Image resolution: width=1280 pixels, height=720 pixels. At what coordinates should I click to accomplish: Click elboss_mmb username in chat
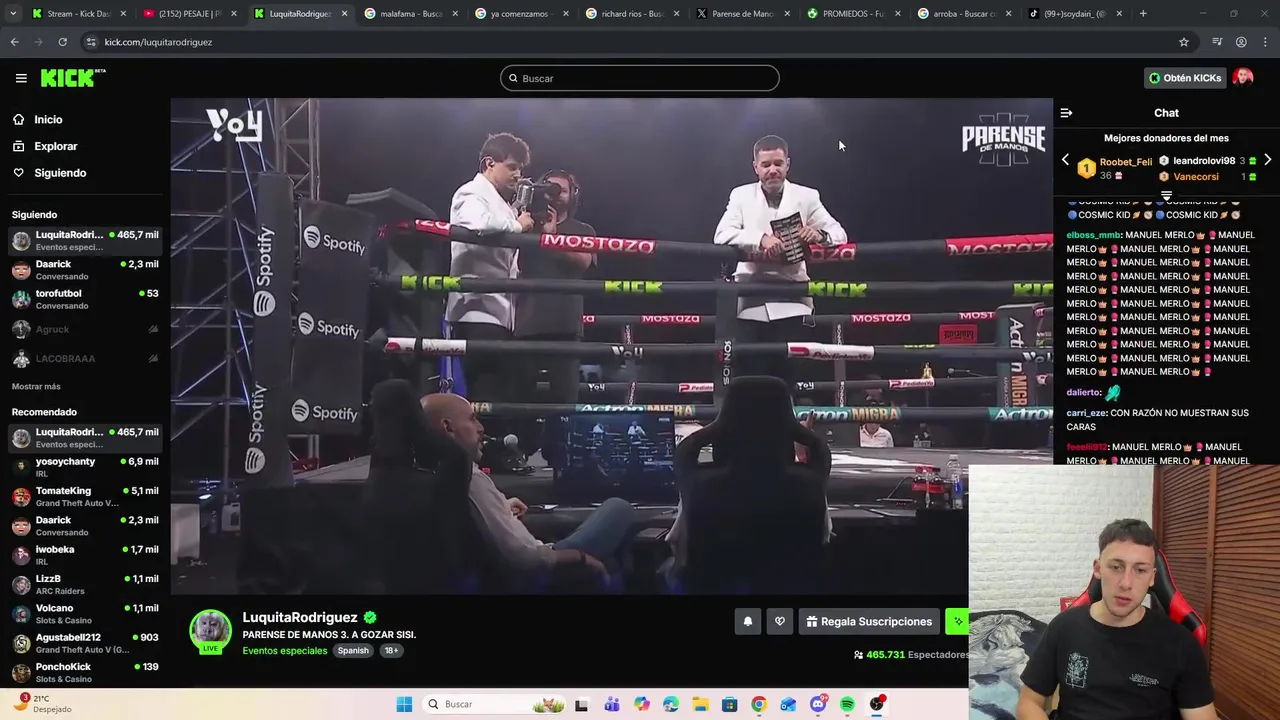(x=1094, y=235)
